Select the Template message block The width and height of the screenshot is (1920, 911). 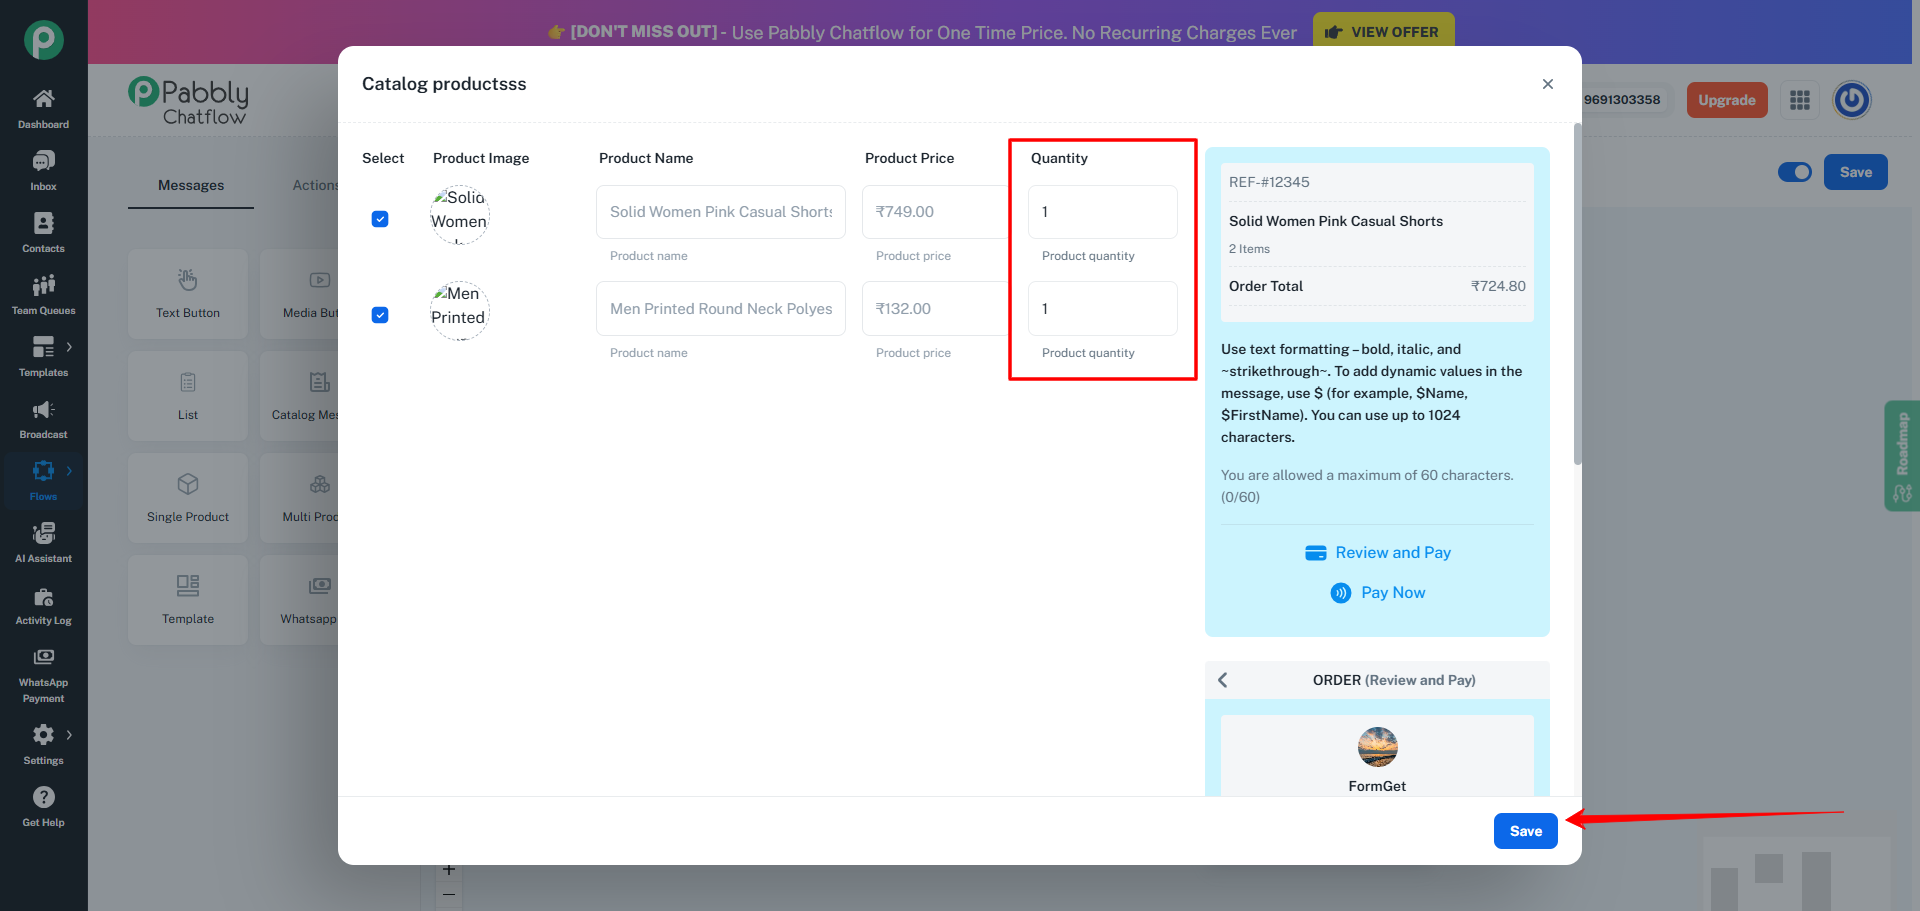click(188, 600)
